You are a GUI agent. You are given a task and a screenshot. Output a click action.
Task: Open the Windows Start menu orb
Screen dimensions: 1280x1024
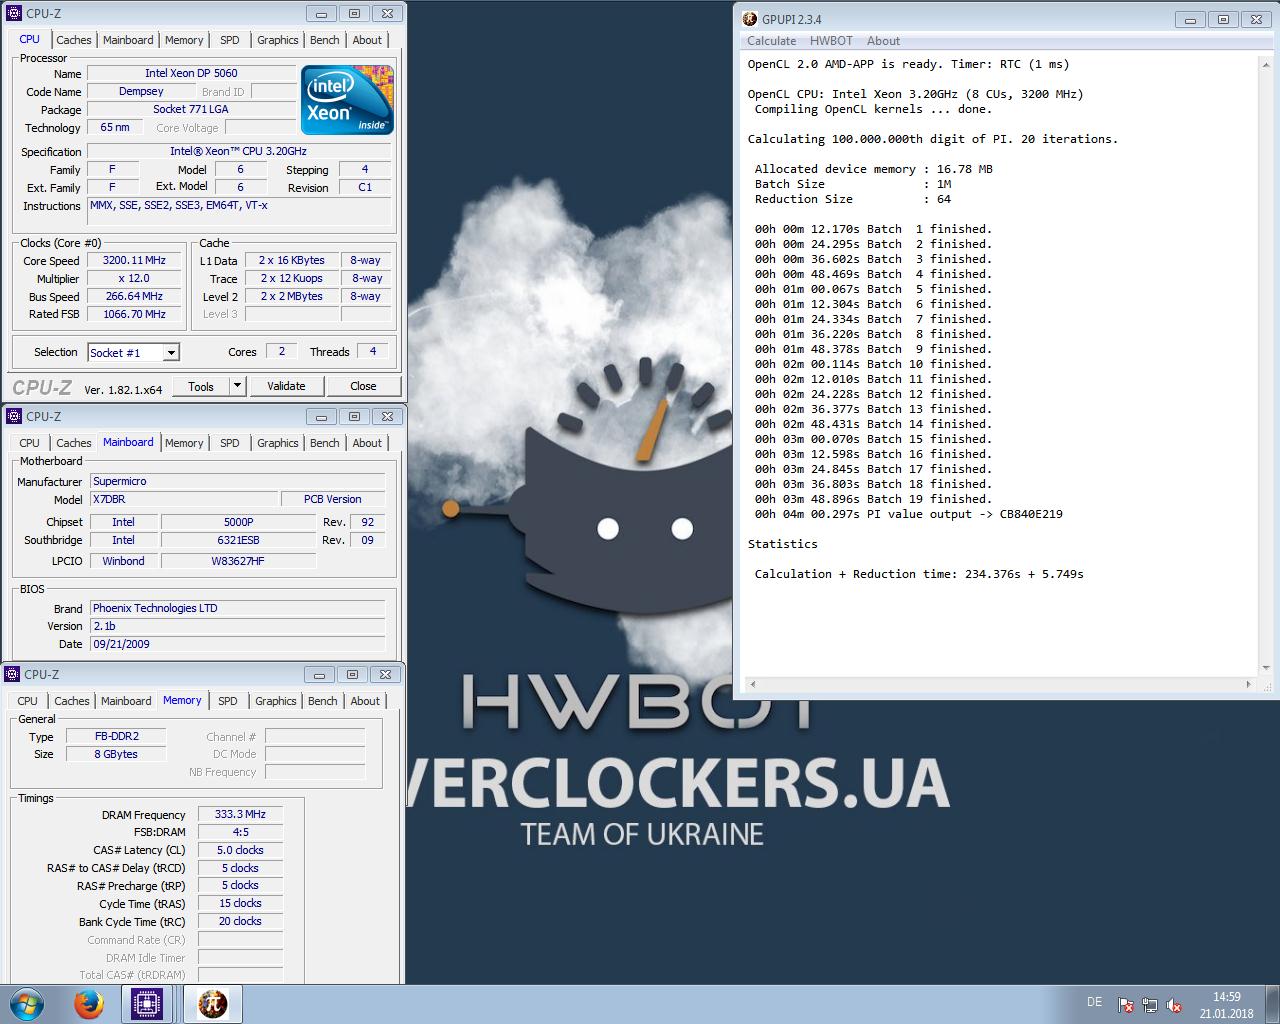[x=26, y=1004]
